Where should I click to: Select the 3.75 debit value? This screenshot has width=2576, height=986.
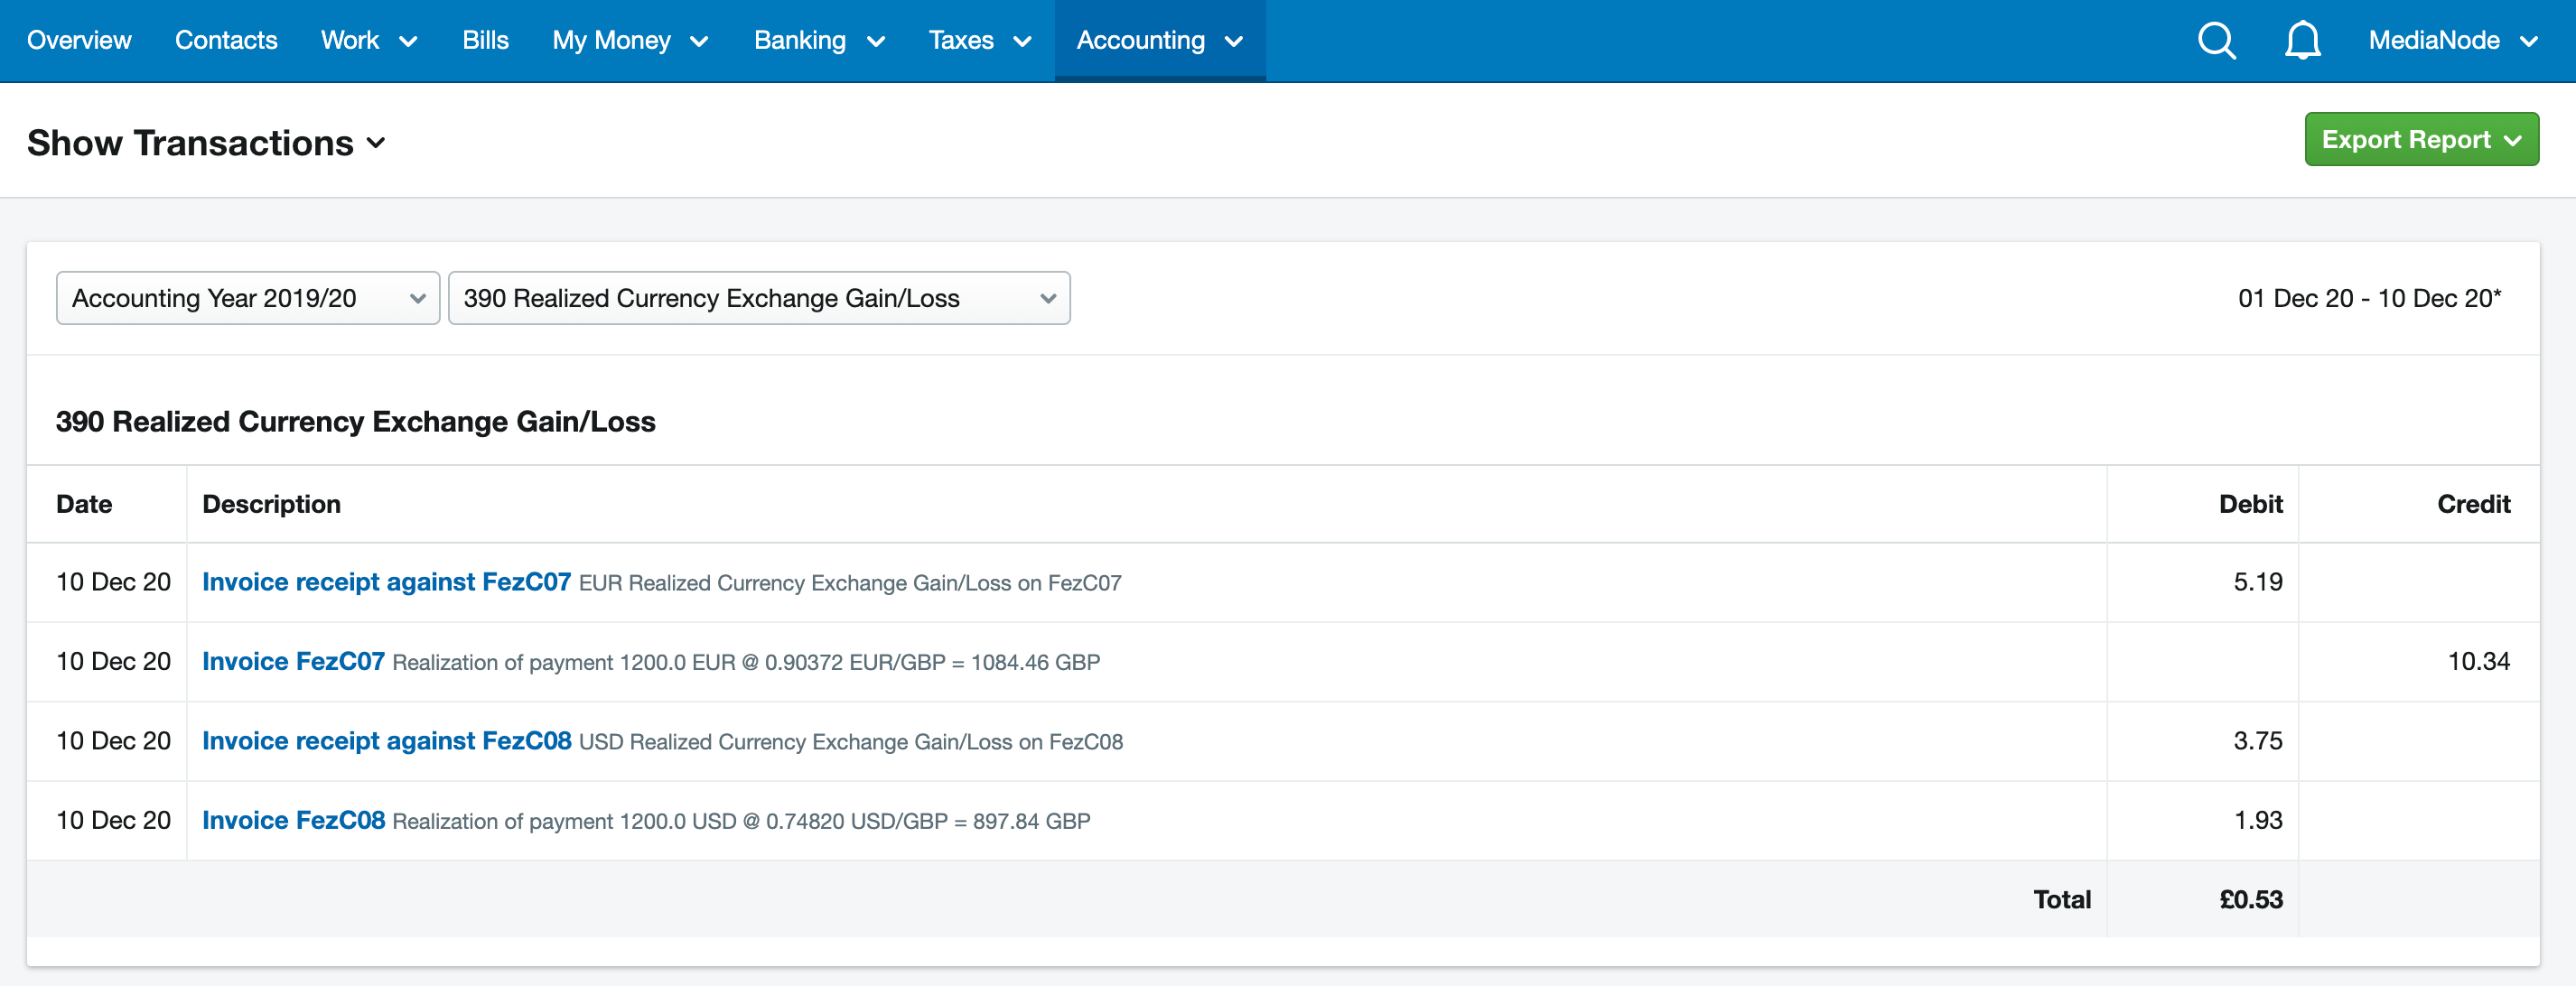(2258, 741)
